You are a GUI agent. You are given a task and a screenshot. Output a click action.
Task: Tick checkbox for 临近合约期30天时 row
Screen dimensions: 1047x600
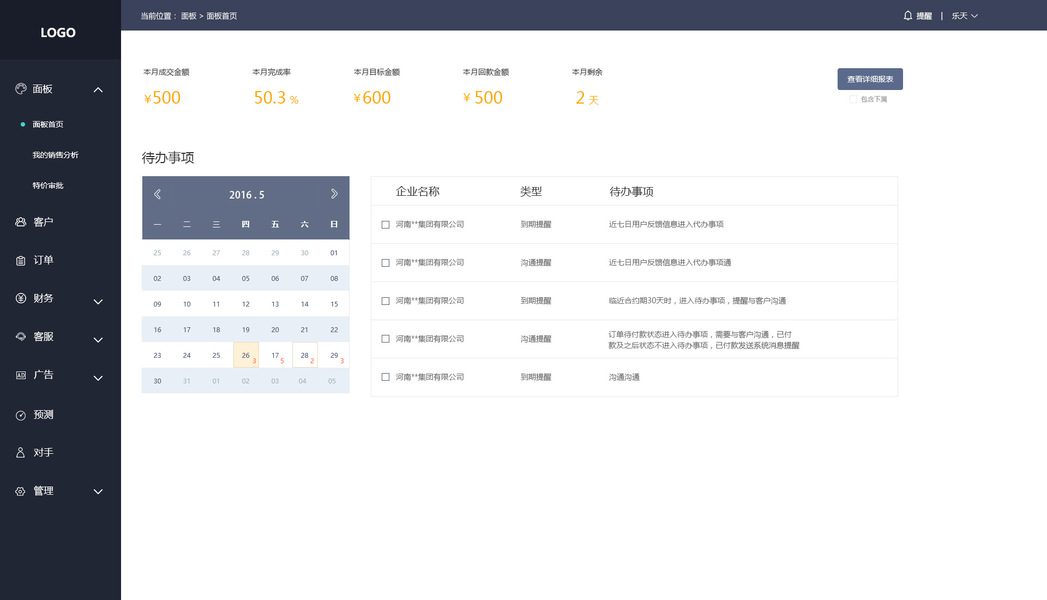385,301
